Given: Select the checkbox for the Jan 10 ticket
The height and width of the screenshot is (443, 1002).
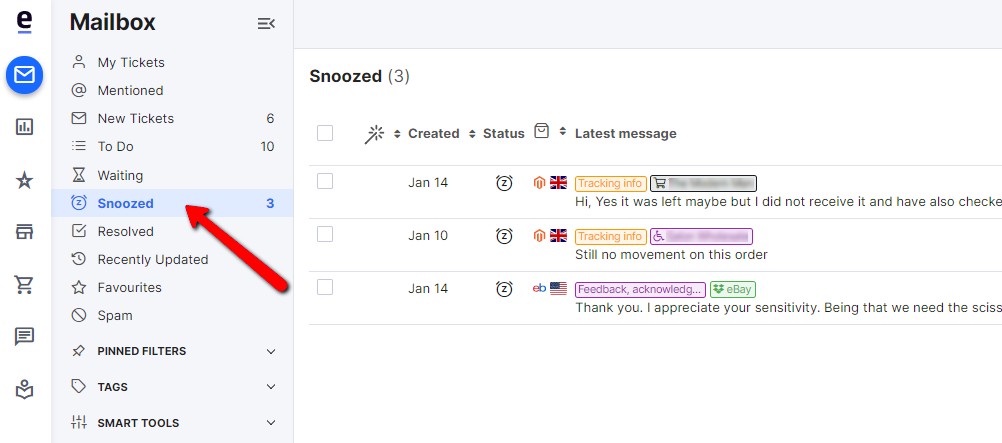Looking at the screenshot, I should (325, 235).
